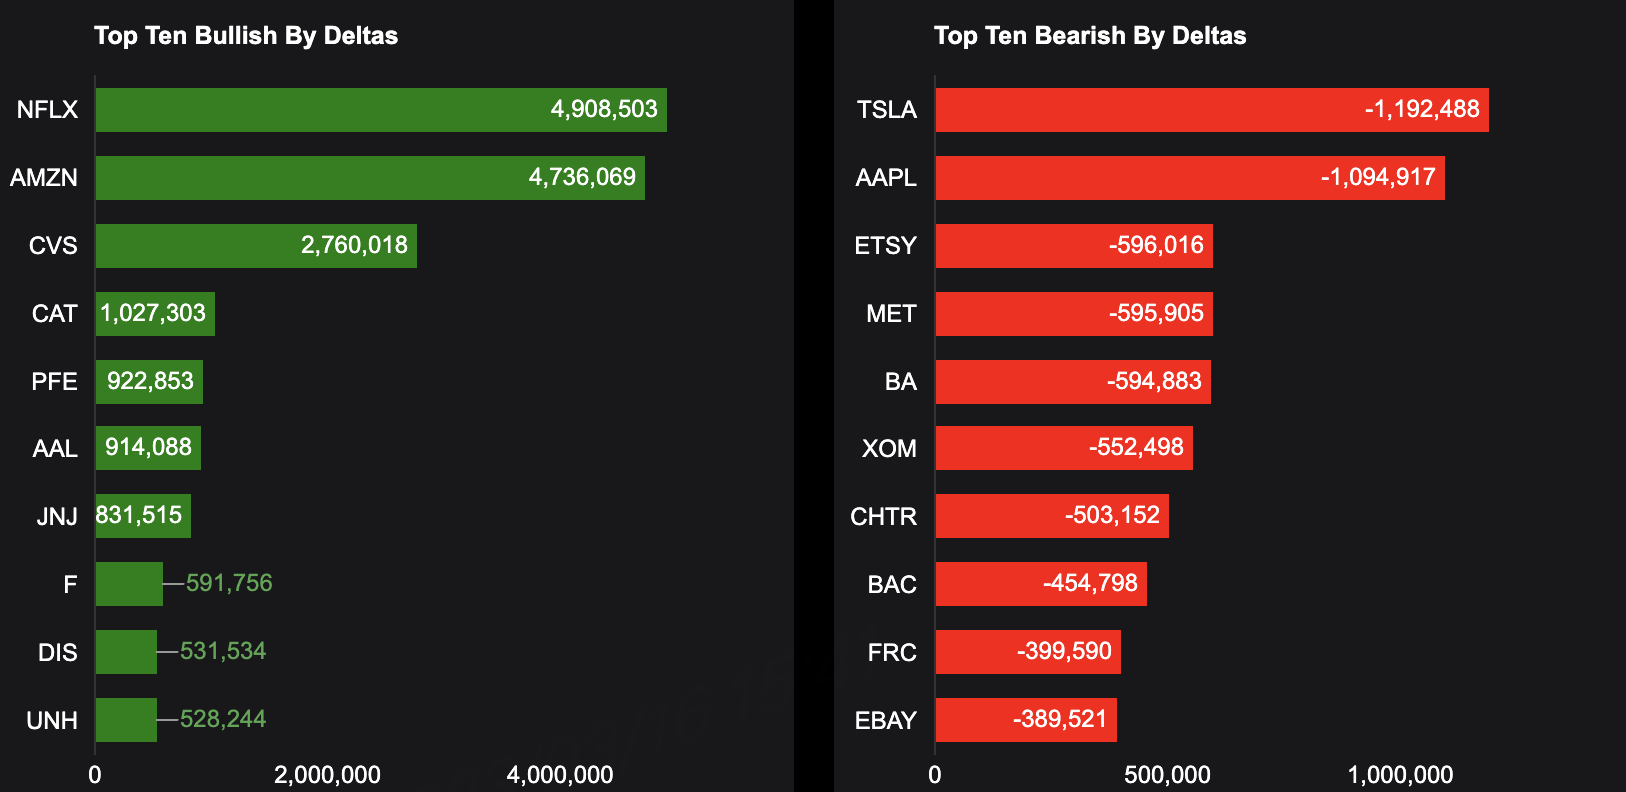Image resolution: width=1626 pixels, height=792 pixels.
Task: Click the CVS bar showing 2,760,018
Action: tap(256, 246)
